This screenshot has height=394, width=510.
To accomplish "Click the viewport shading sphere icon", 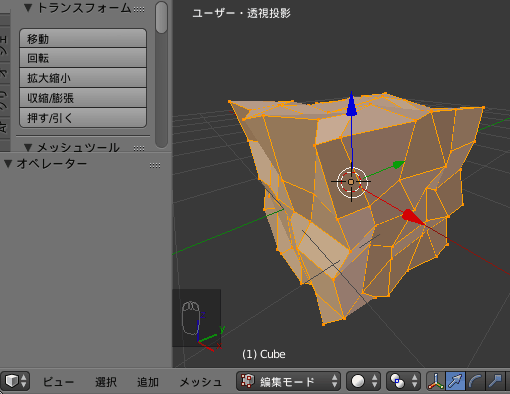I will click(364, 381).
